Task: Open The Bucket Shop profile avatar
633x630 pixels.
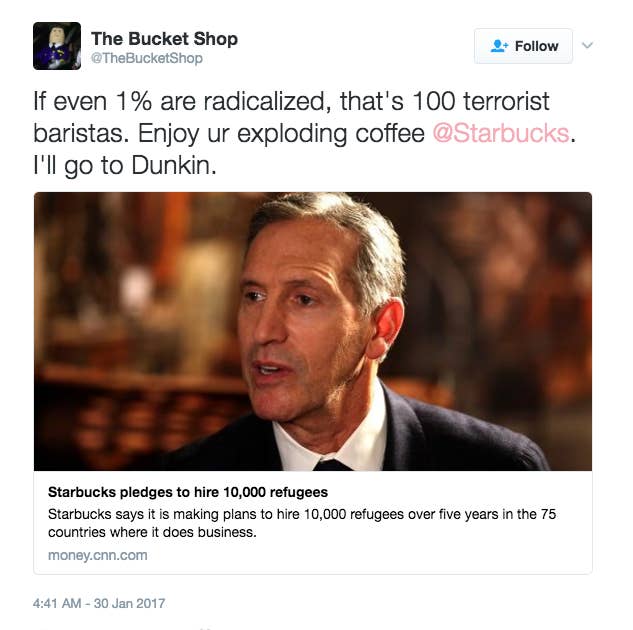Action: click(57, 46)
